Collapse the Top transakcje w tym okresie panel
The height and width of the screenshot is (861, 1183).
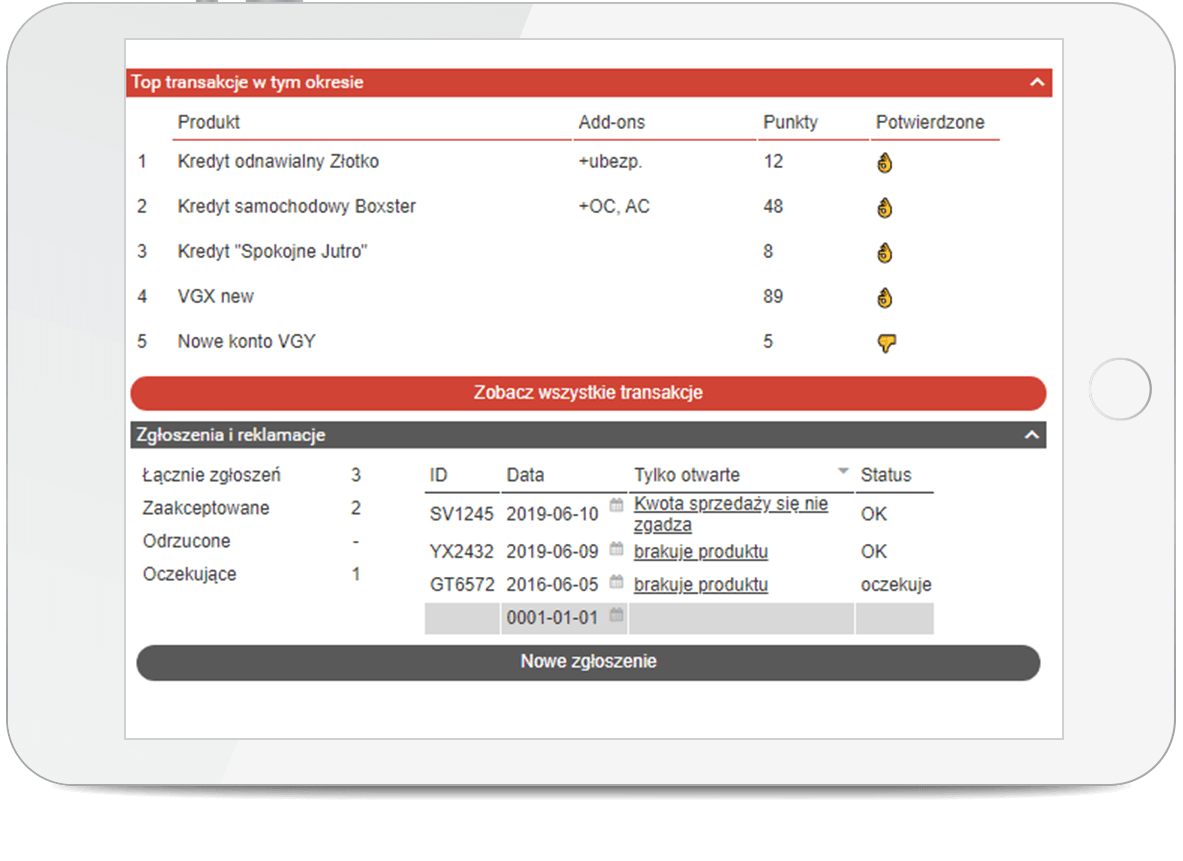point(1036,83)
